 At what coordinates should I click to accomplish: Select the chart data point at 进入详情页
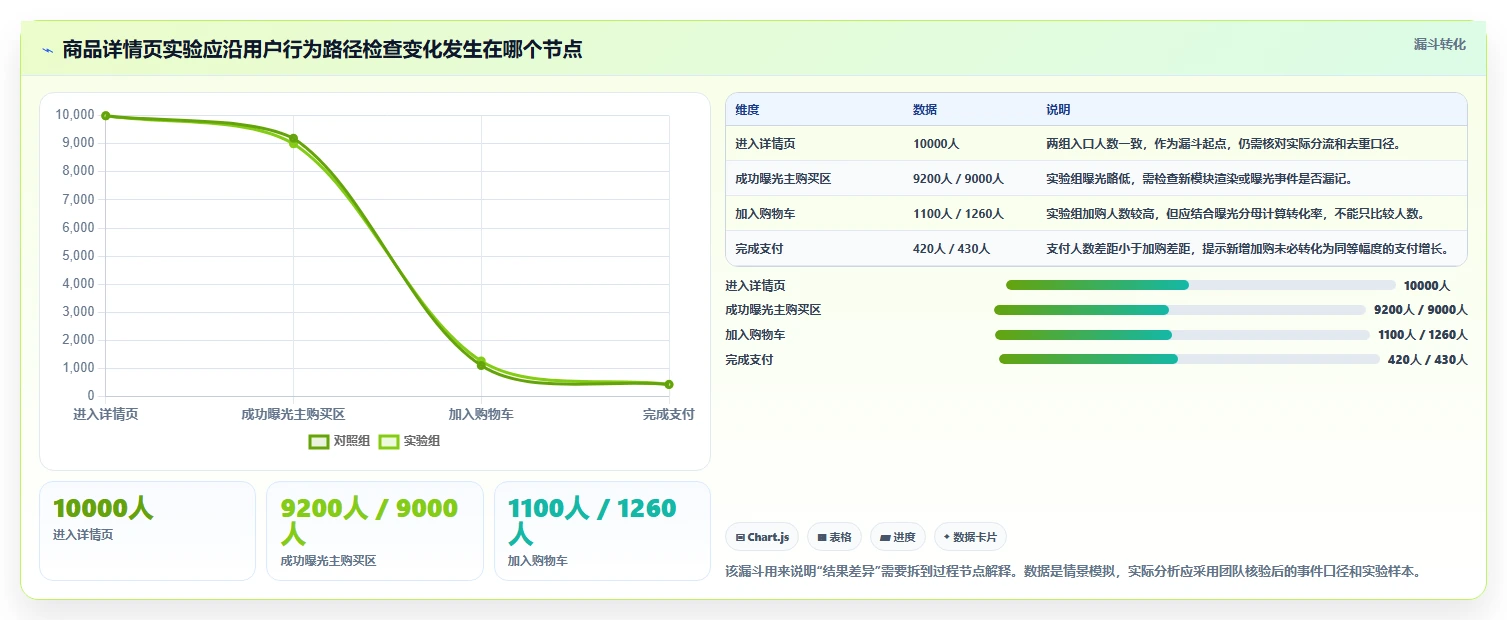[106, 116]
